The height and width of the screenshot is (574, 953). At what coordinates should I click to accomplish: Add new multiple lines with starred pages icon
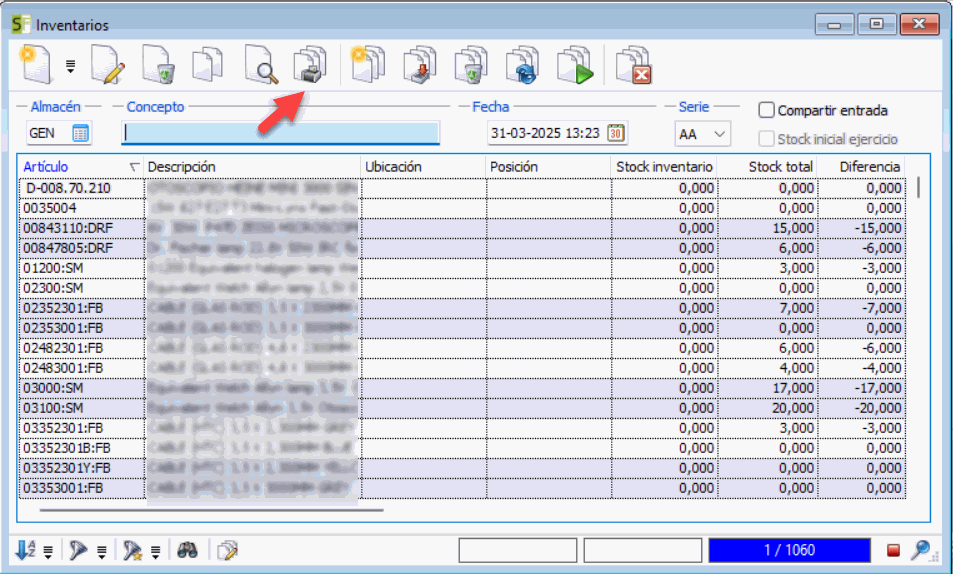click(x=368, y=64)
